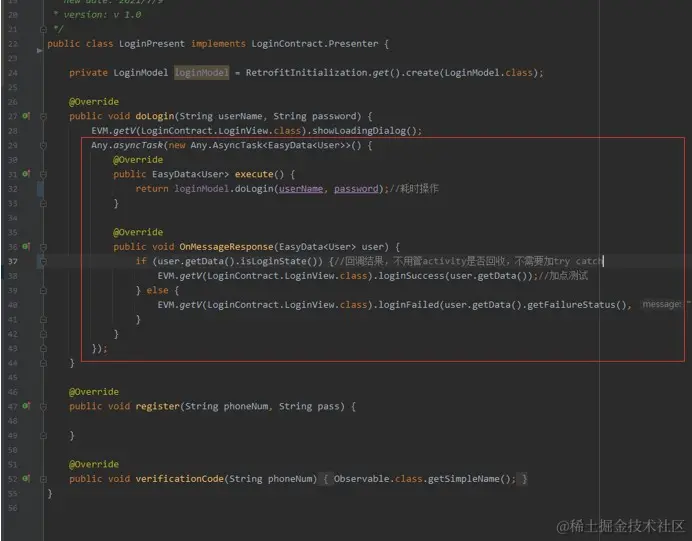The image size is (692, 541).
Task: Collapse the doLogin method at line 27
Action: [x=43, y=116]
